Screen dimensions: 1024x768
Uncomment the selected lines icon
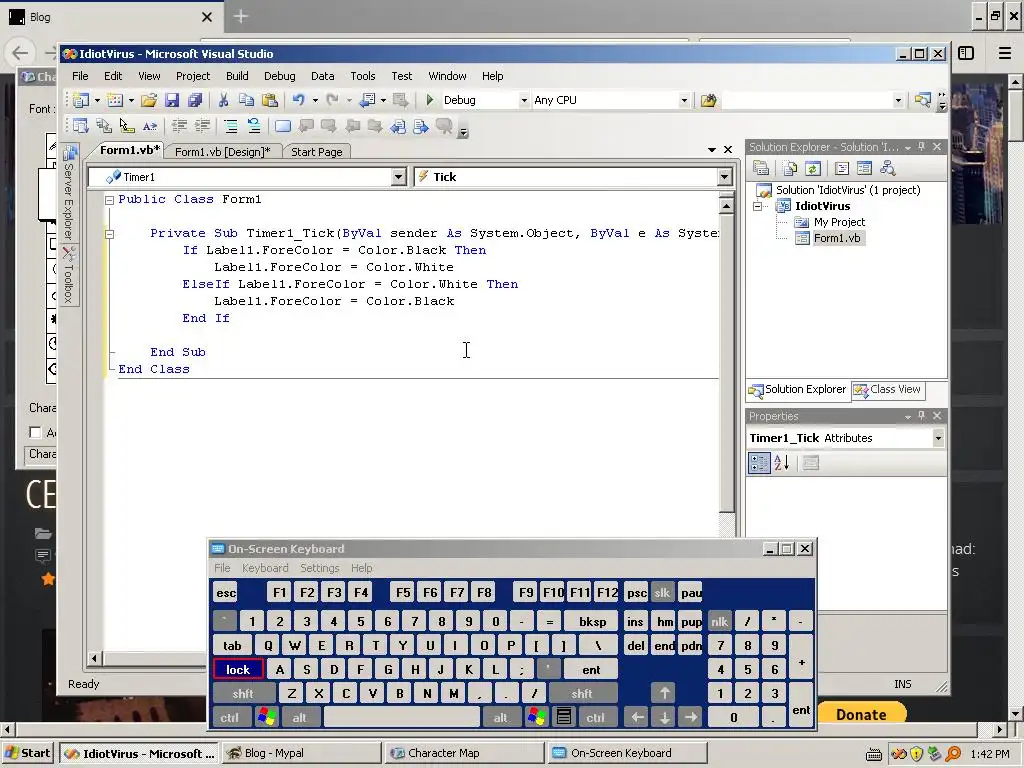click(253, 126)
